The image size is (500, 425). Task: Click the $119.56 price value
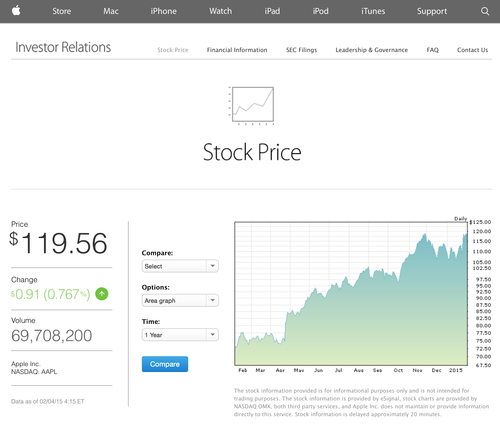58,243
